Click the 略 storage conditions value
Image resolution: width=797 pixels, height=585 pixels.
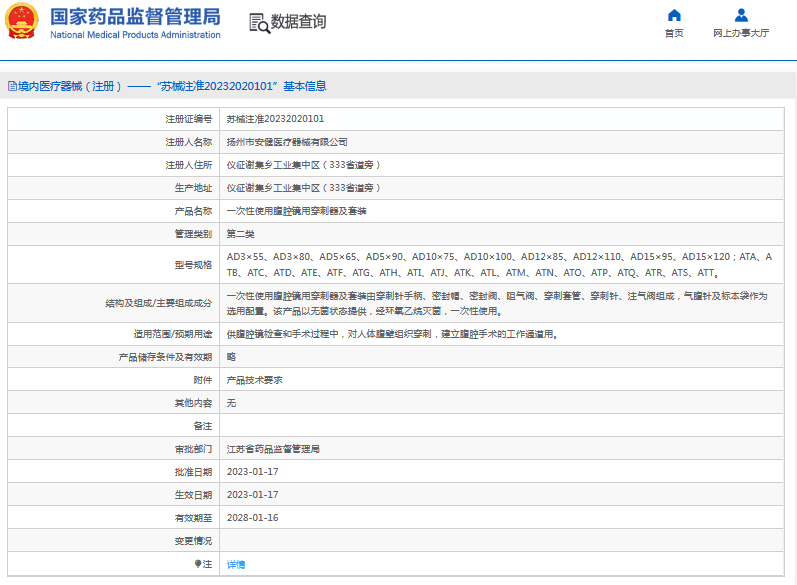[x=231, y=357]
